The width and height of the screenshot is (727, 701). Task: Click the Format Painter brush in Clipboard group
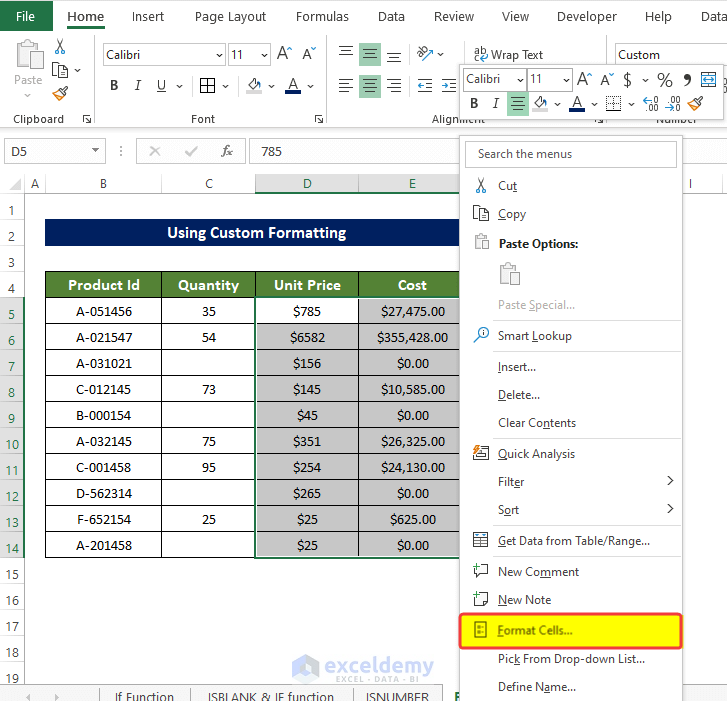60,94
